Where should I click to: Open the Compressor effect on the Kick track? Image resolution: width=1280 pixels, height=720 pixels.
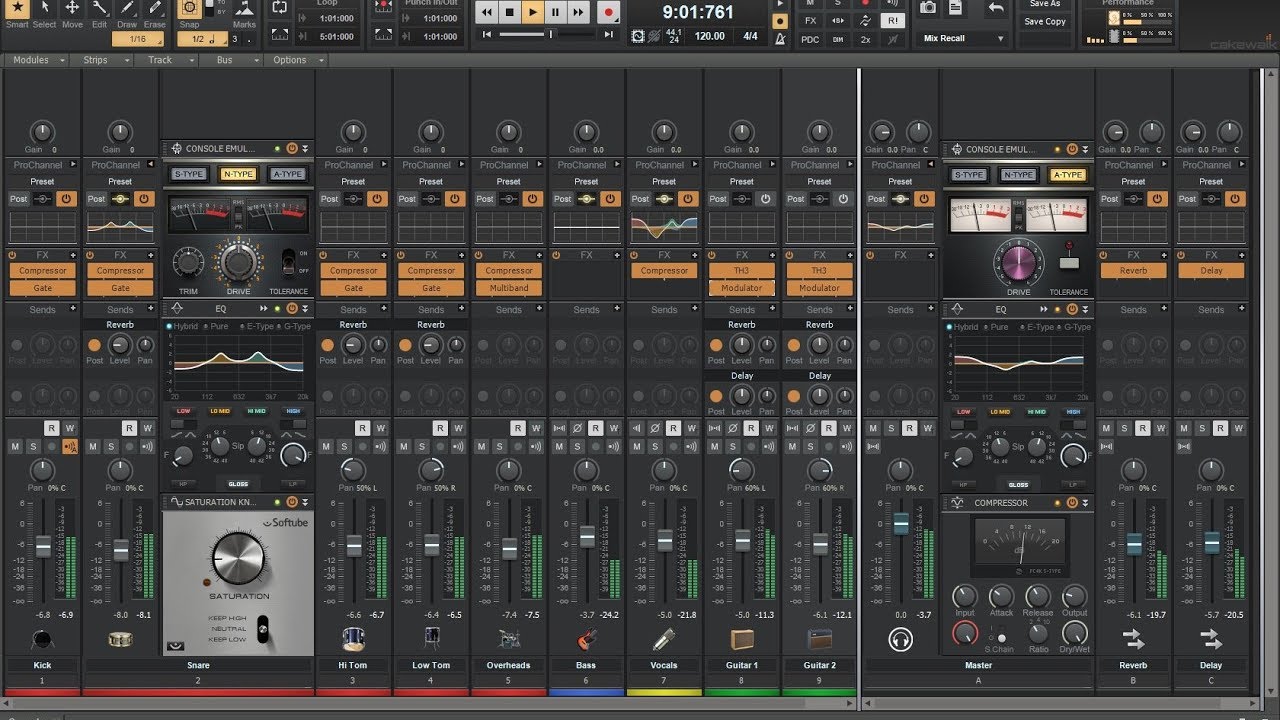pyautogui.click(x=43, y=270)
